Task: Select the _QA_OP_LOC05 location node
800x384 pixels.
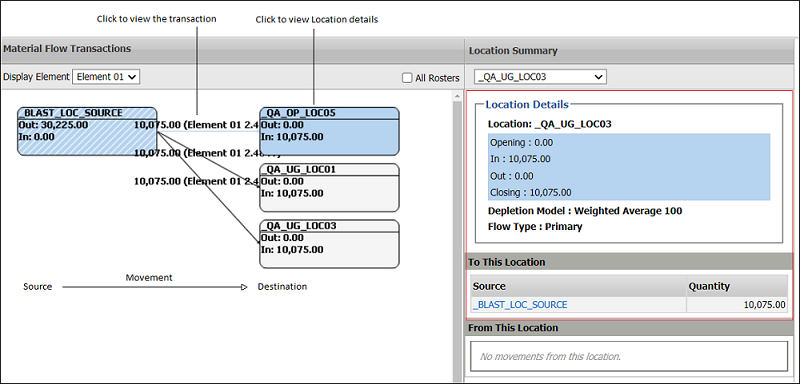Action: (x=329, y=131)
